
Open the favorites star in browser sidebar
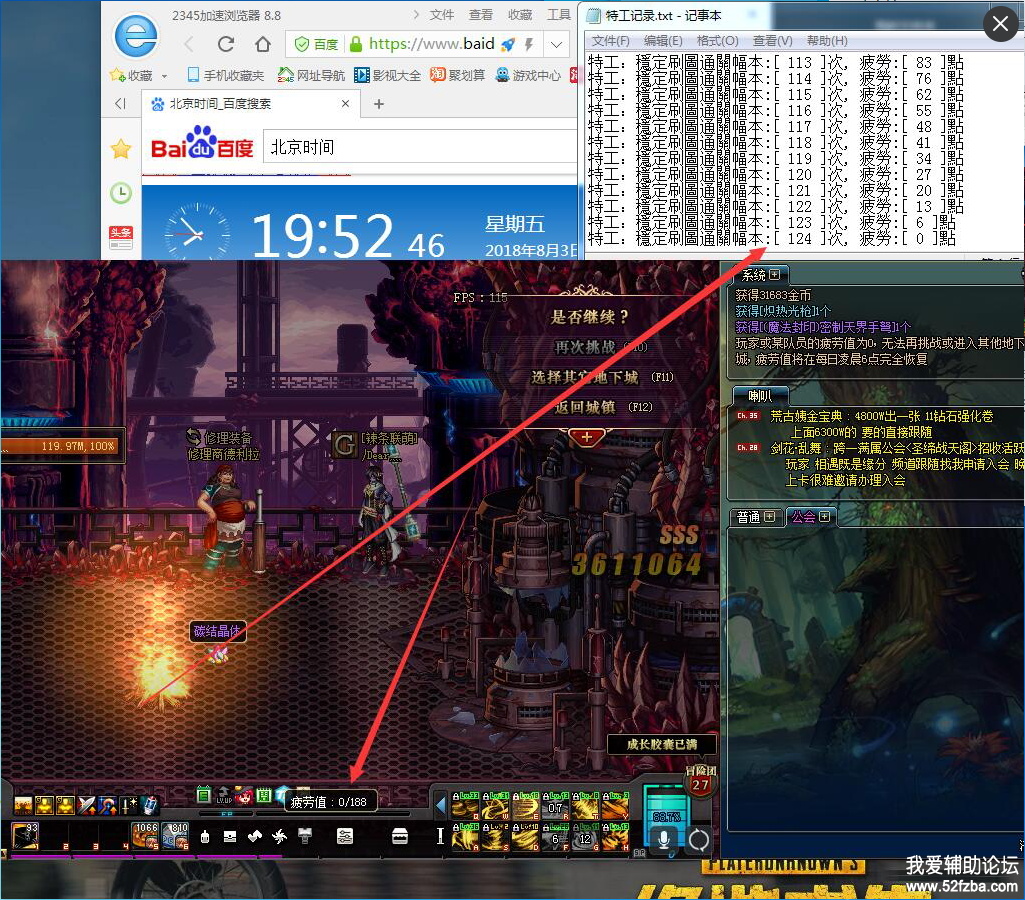(x=121, y=150)
